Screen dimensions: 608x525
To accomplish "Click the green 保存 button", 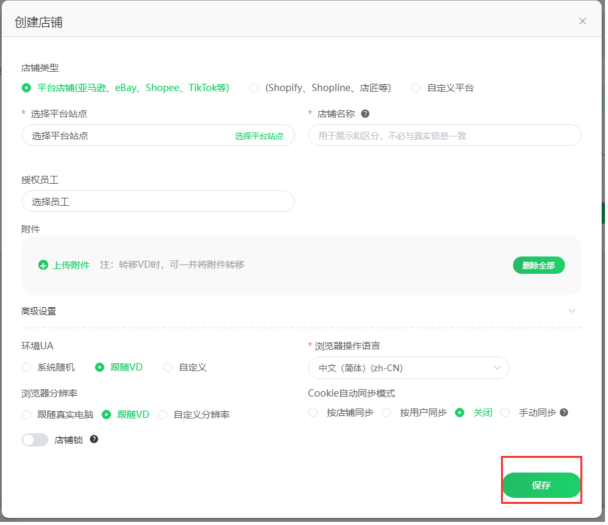I will coord(544,487).
